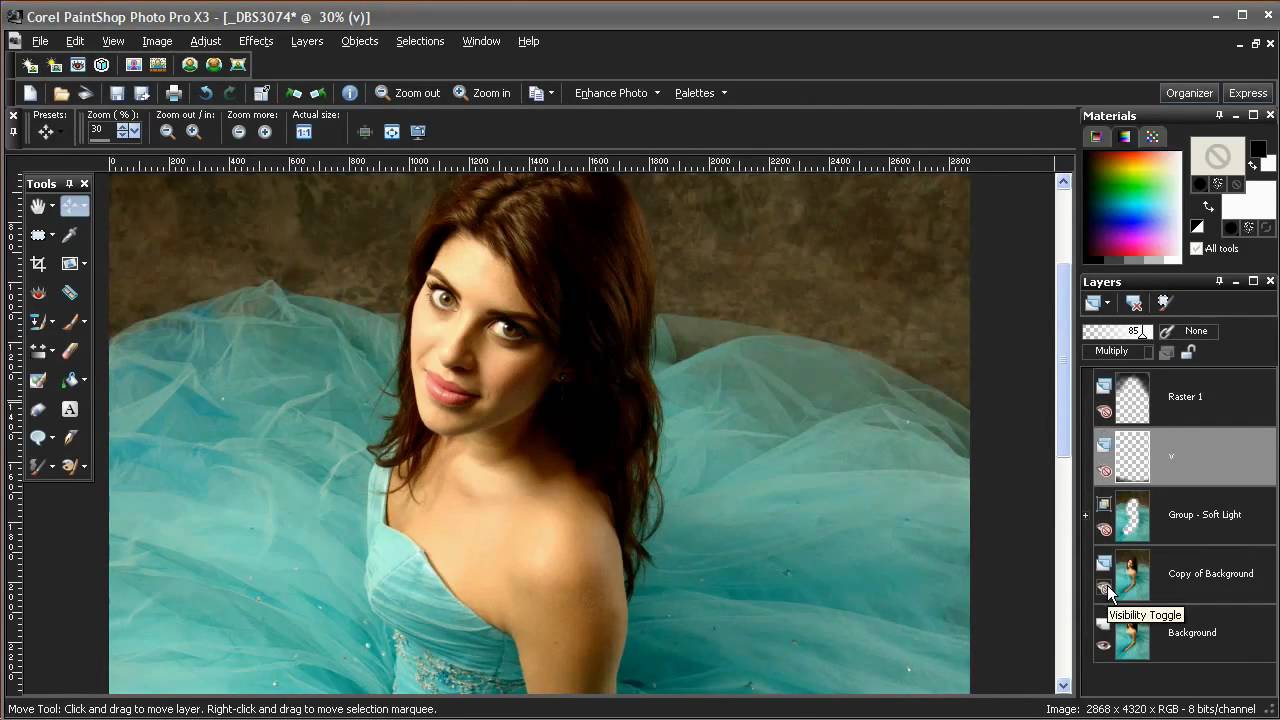Click the Organizer button
Image resolution: width=1280 pixels, height=720 pixels.
(1189, 93)
